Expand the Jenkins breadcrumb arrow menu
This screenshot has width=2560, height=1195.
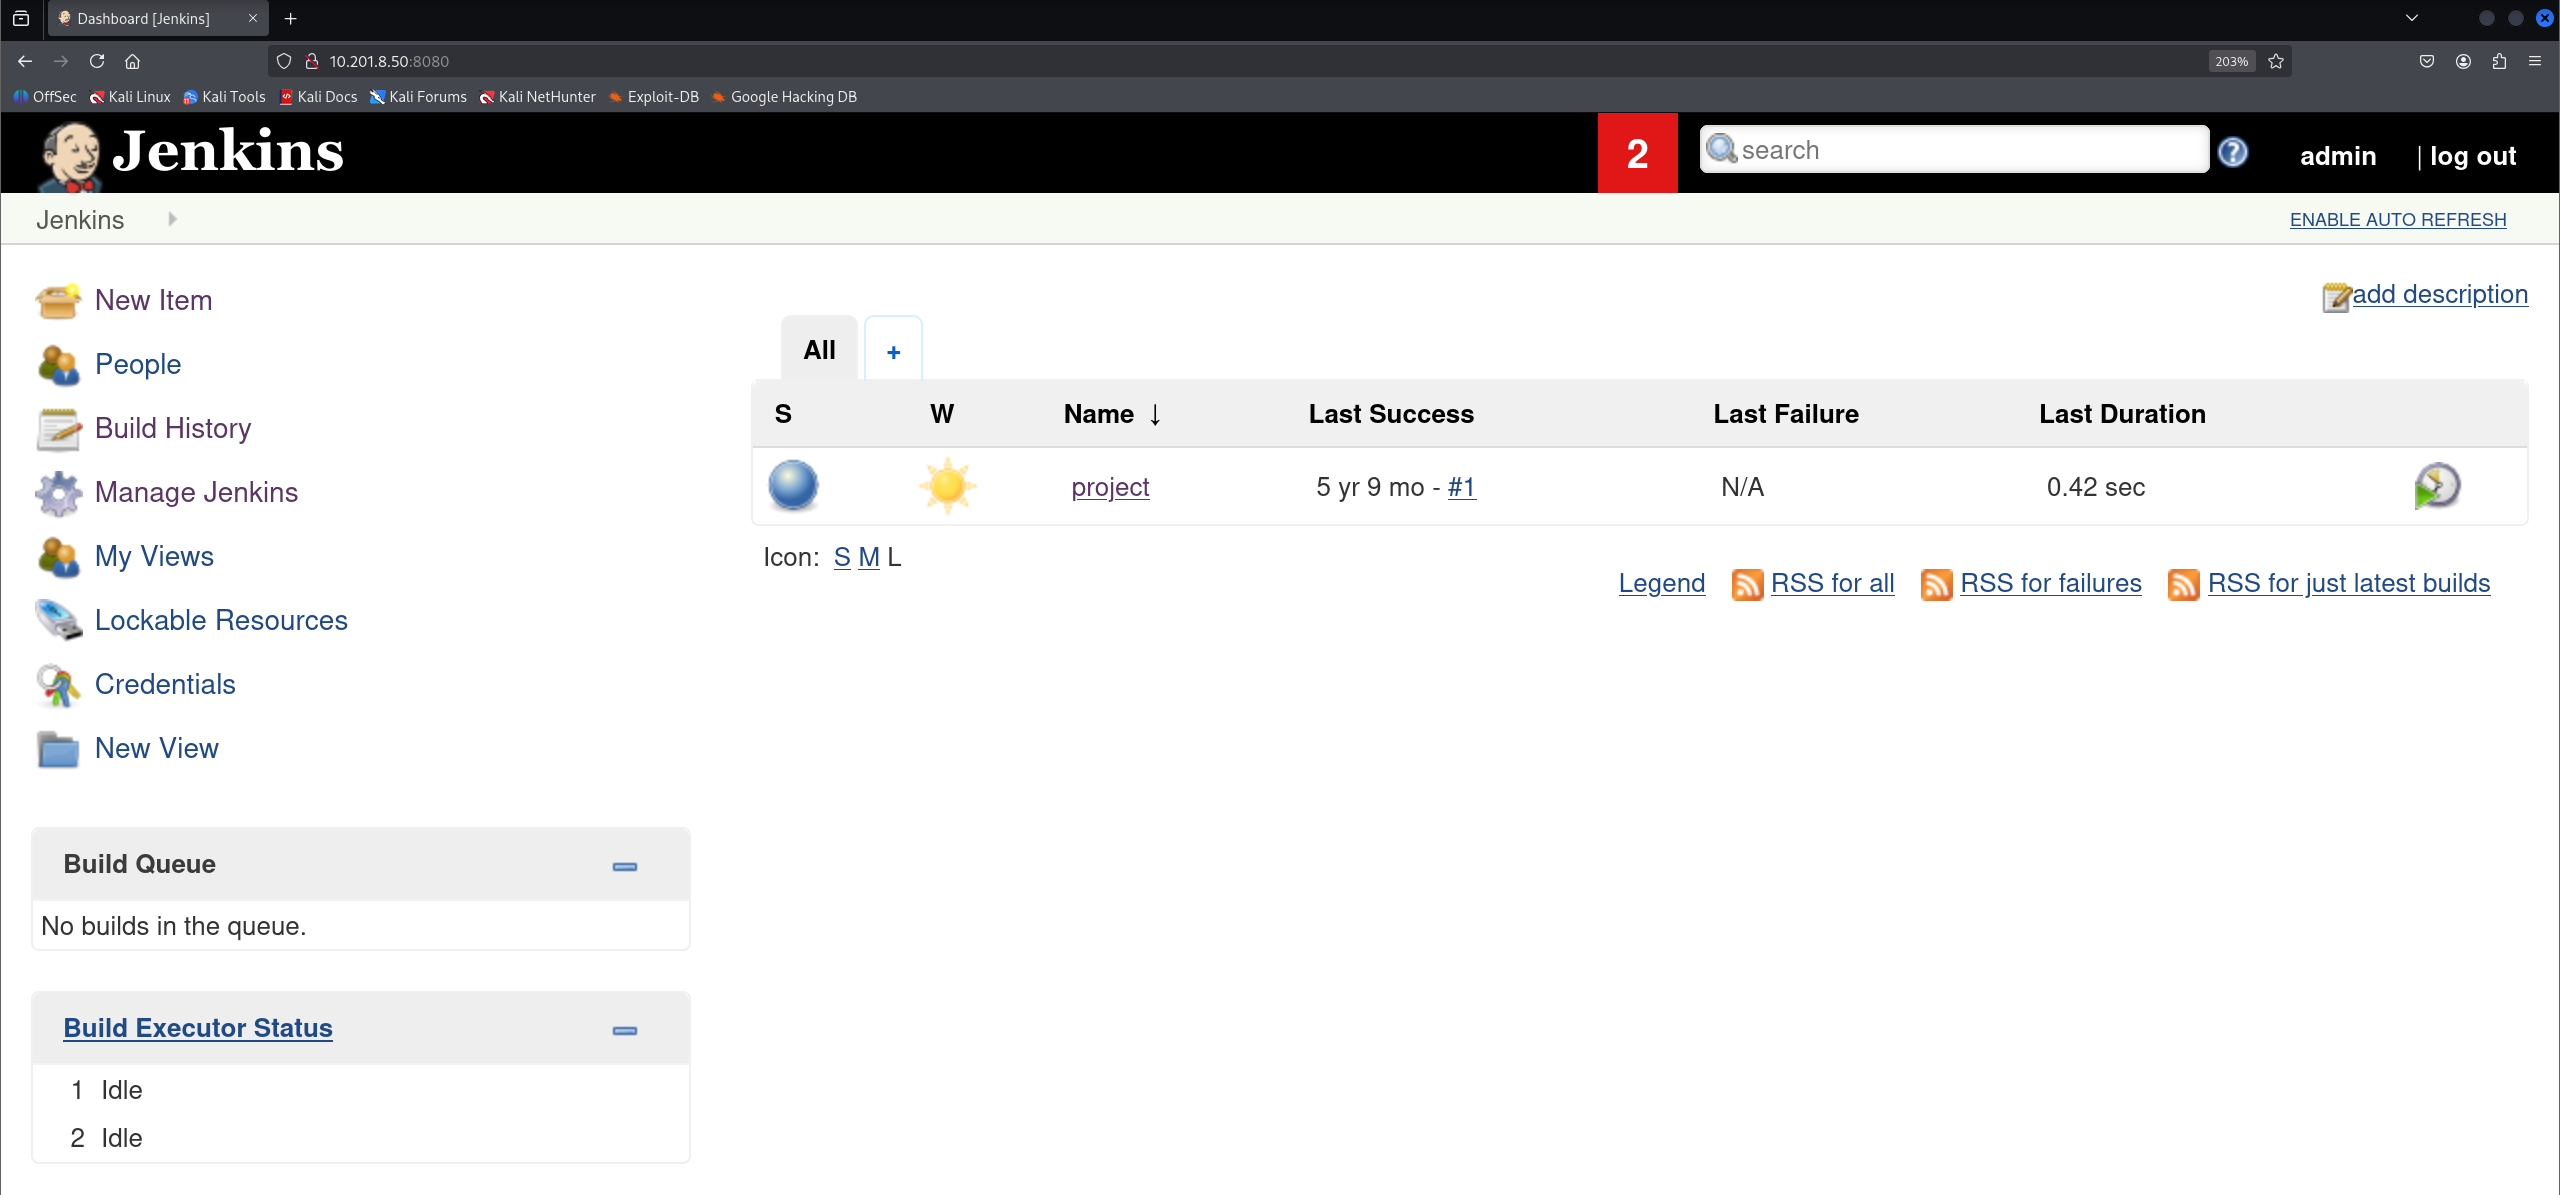pyautogui.click(x=172, y=219)
